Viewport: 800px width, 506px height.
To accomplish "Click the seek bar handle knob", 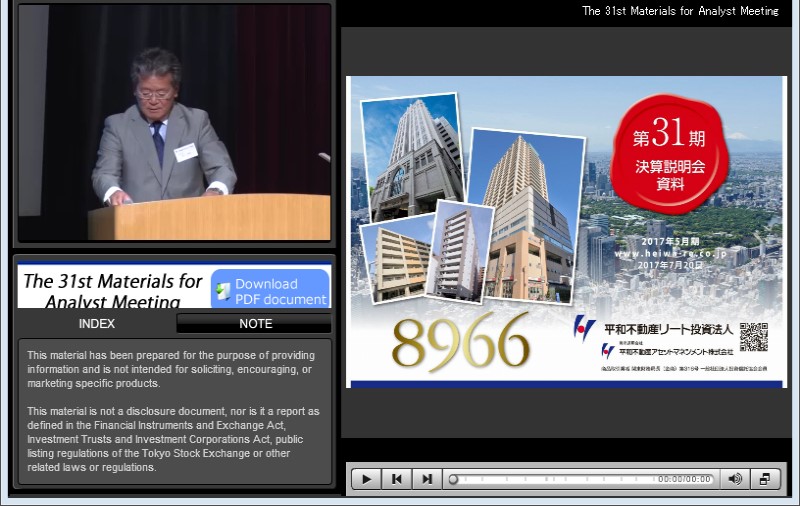I will pyautogui.click(x=453, y=479).
